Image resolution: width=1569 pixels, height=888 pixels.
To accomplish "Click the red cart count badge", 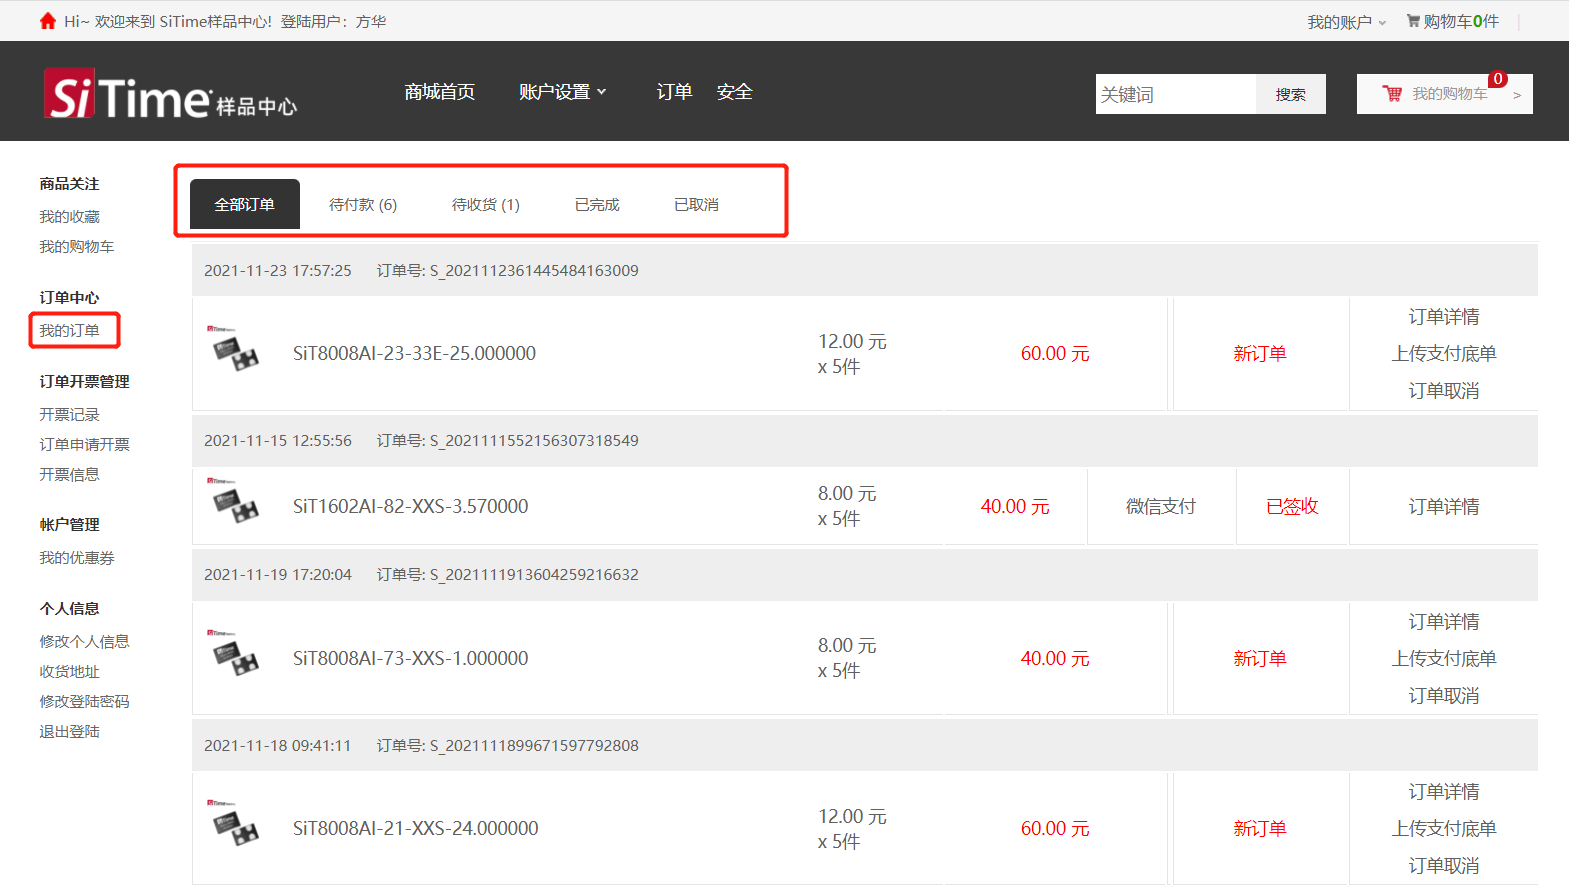I will [x=1498, y=79].
